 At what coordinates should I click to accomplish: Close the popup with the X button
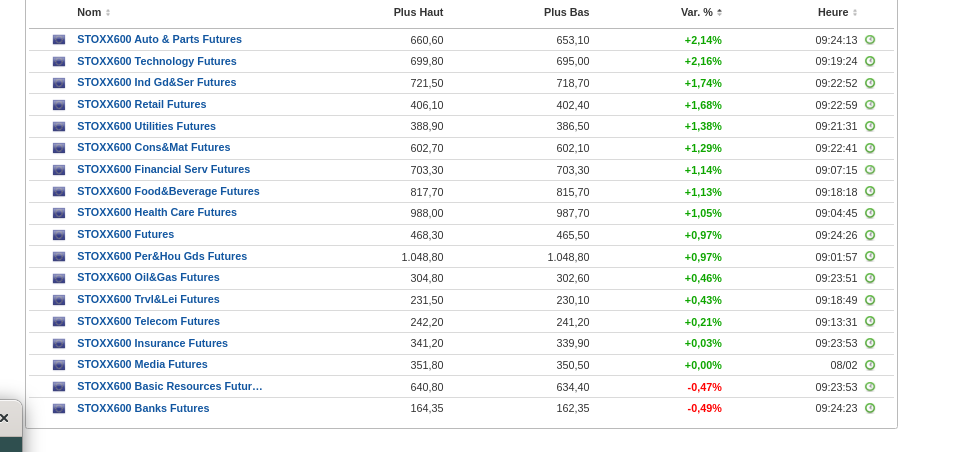coord(4,418)
